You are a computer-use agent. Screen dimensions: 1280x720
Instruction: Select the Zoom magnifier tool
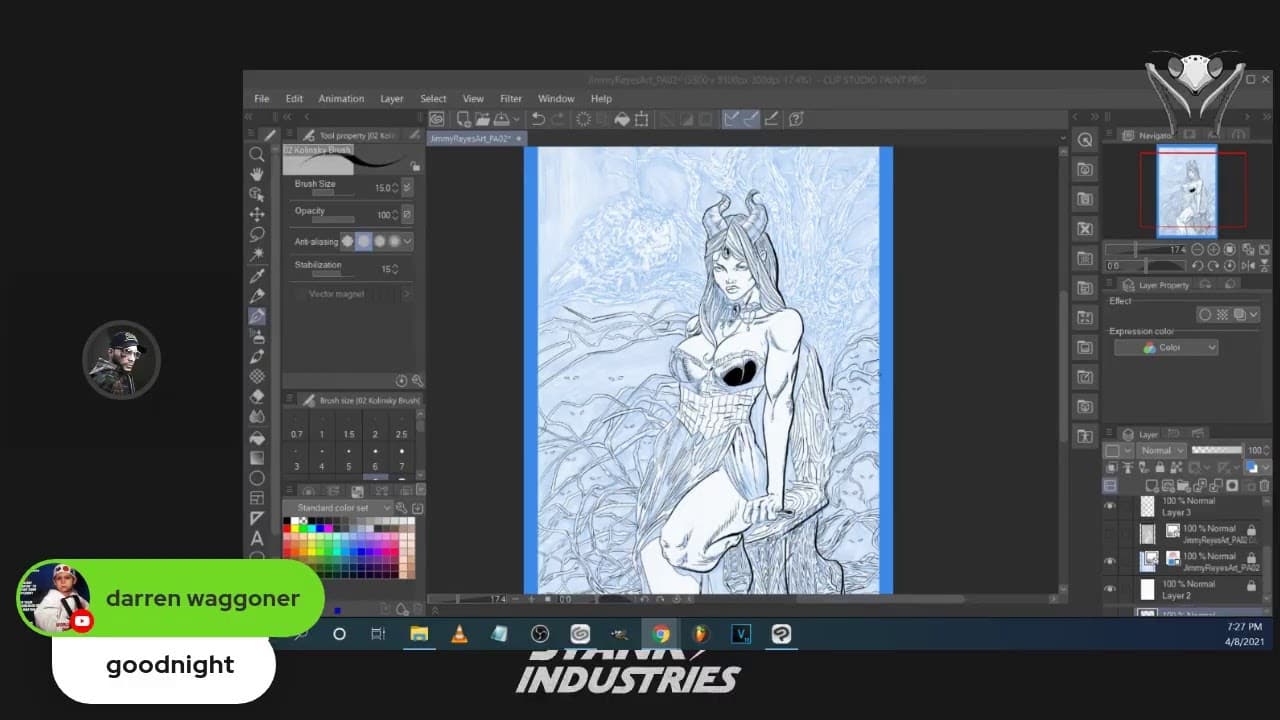257,154
